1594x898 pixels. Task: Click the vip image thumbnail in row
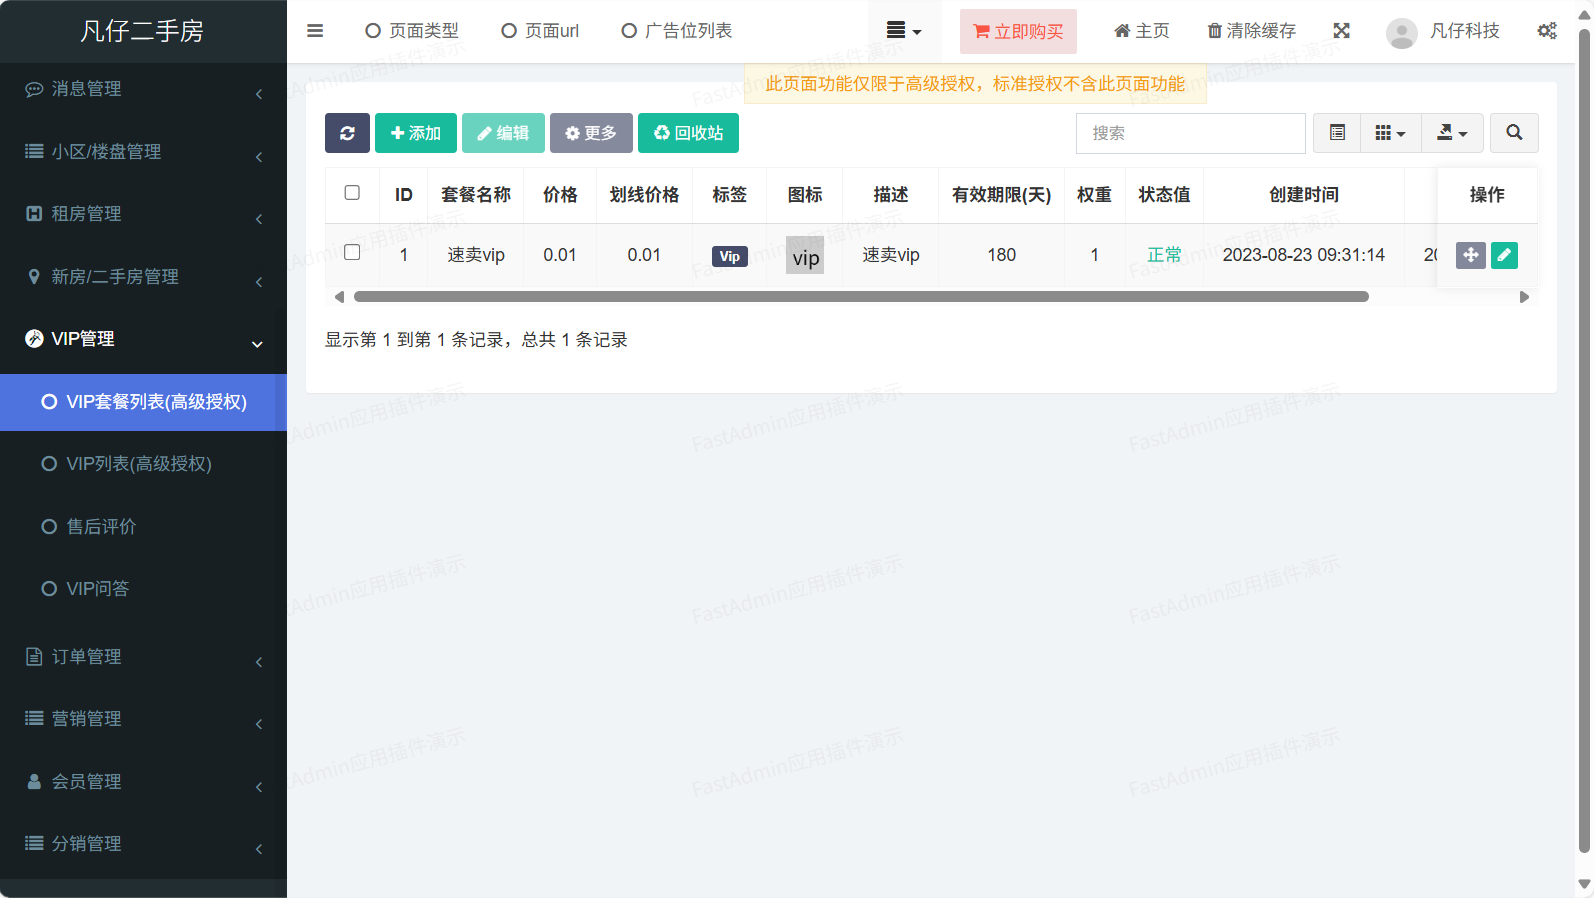point(805,256)
